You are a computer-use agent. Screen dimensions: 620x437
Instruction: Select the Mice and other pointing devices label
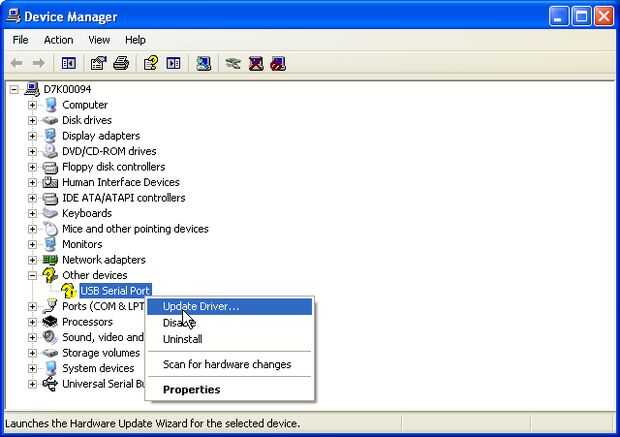pos(135,229)
